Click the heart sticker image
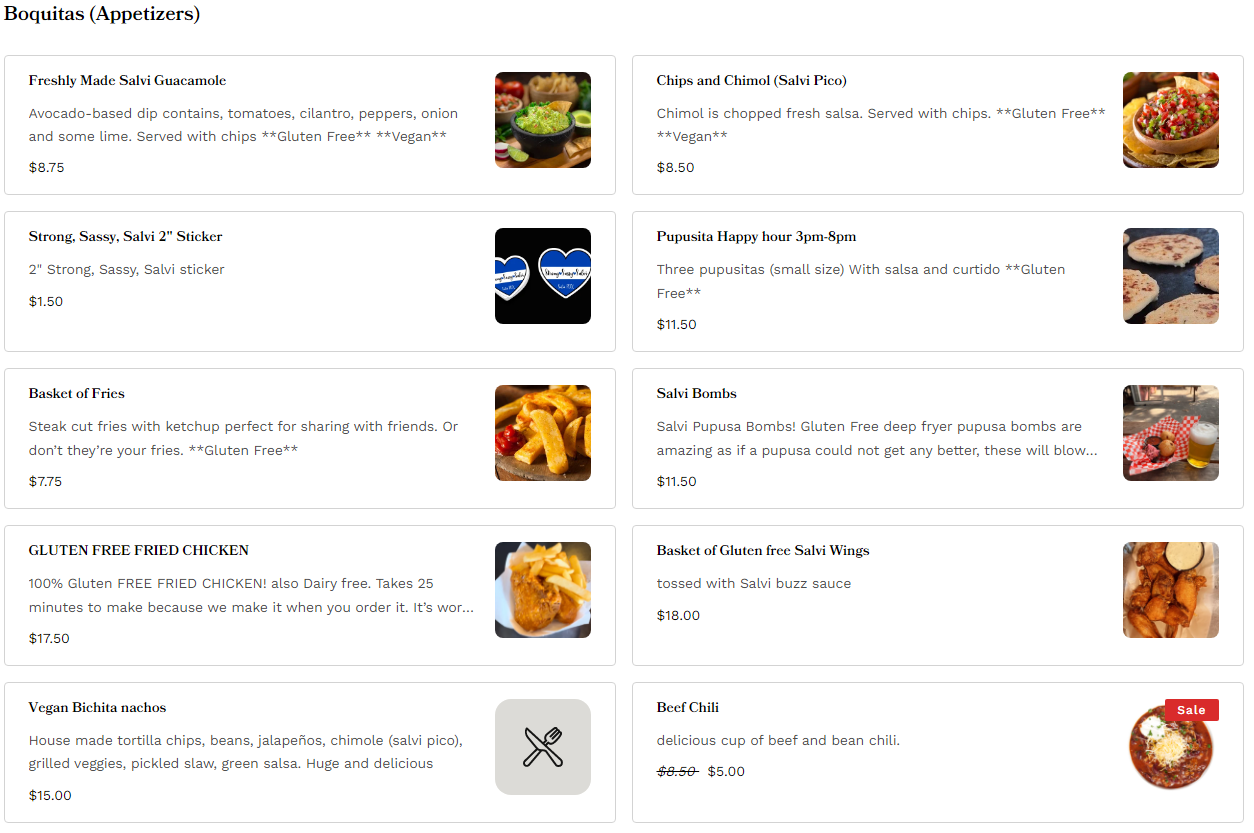 click(542, 276)
